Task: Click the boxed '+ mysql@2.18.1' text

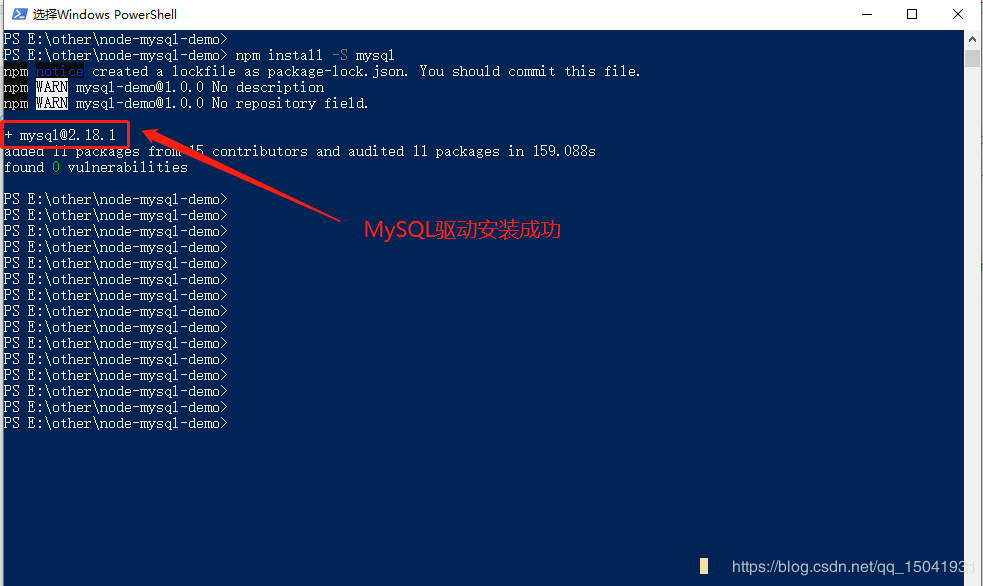Action: click(x=60, y=135)
